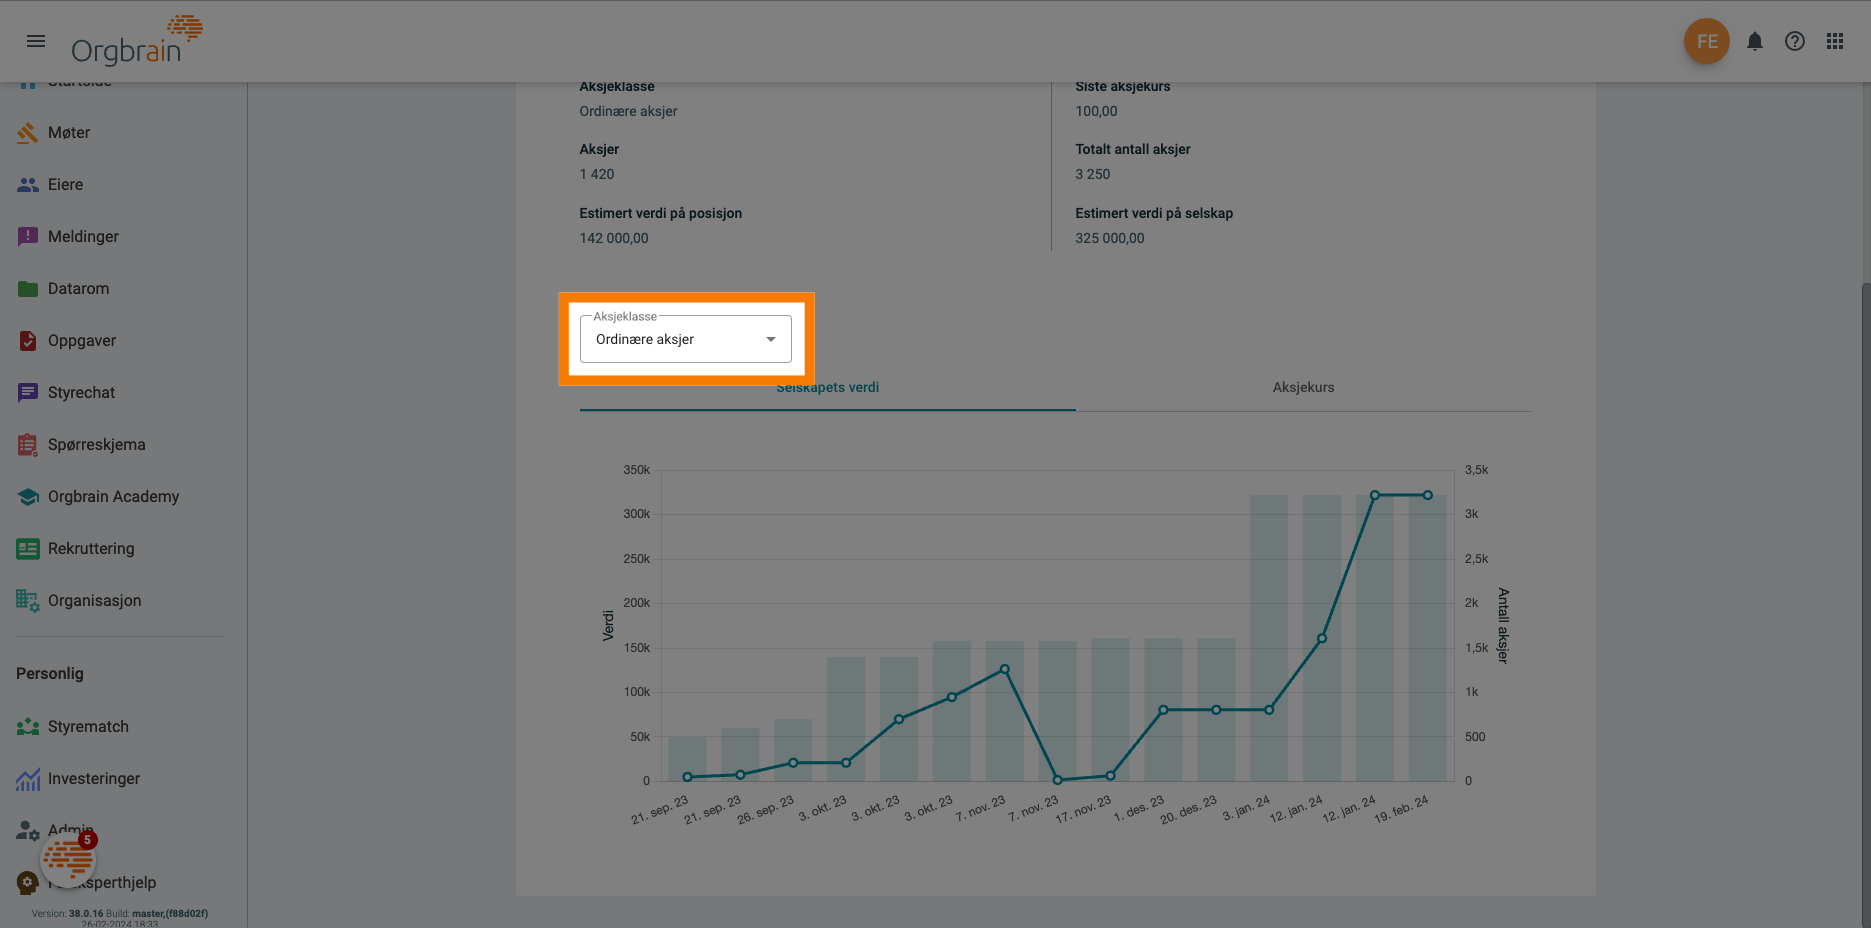Switch to the Selskapets verdi tab

[x=827, y=388]
